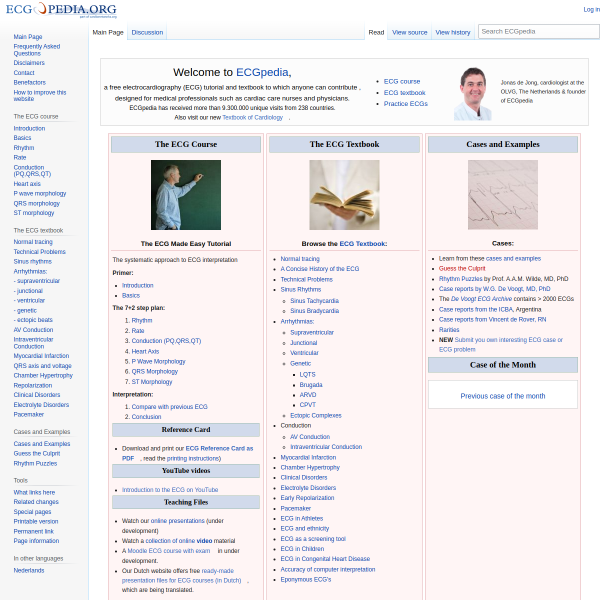Open the Page information link

pos(36,541)
